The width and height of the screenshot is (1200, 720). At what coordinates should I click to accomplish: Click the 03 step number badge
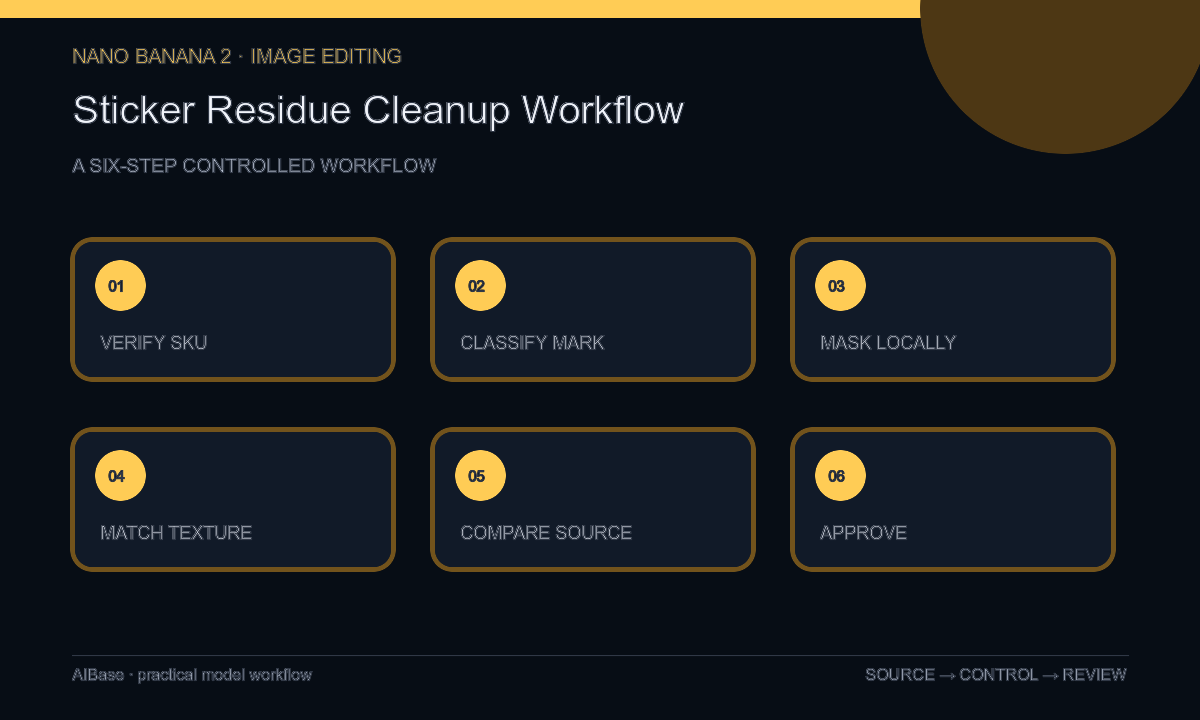tap(840, 286)
